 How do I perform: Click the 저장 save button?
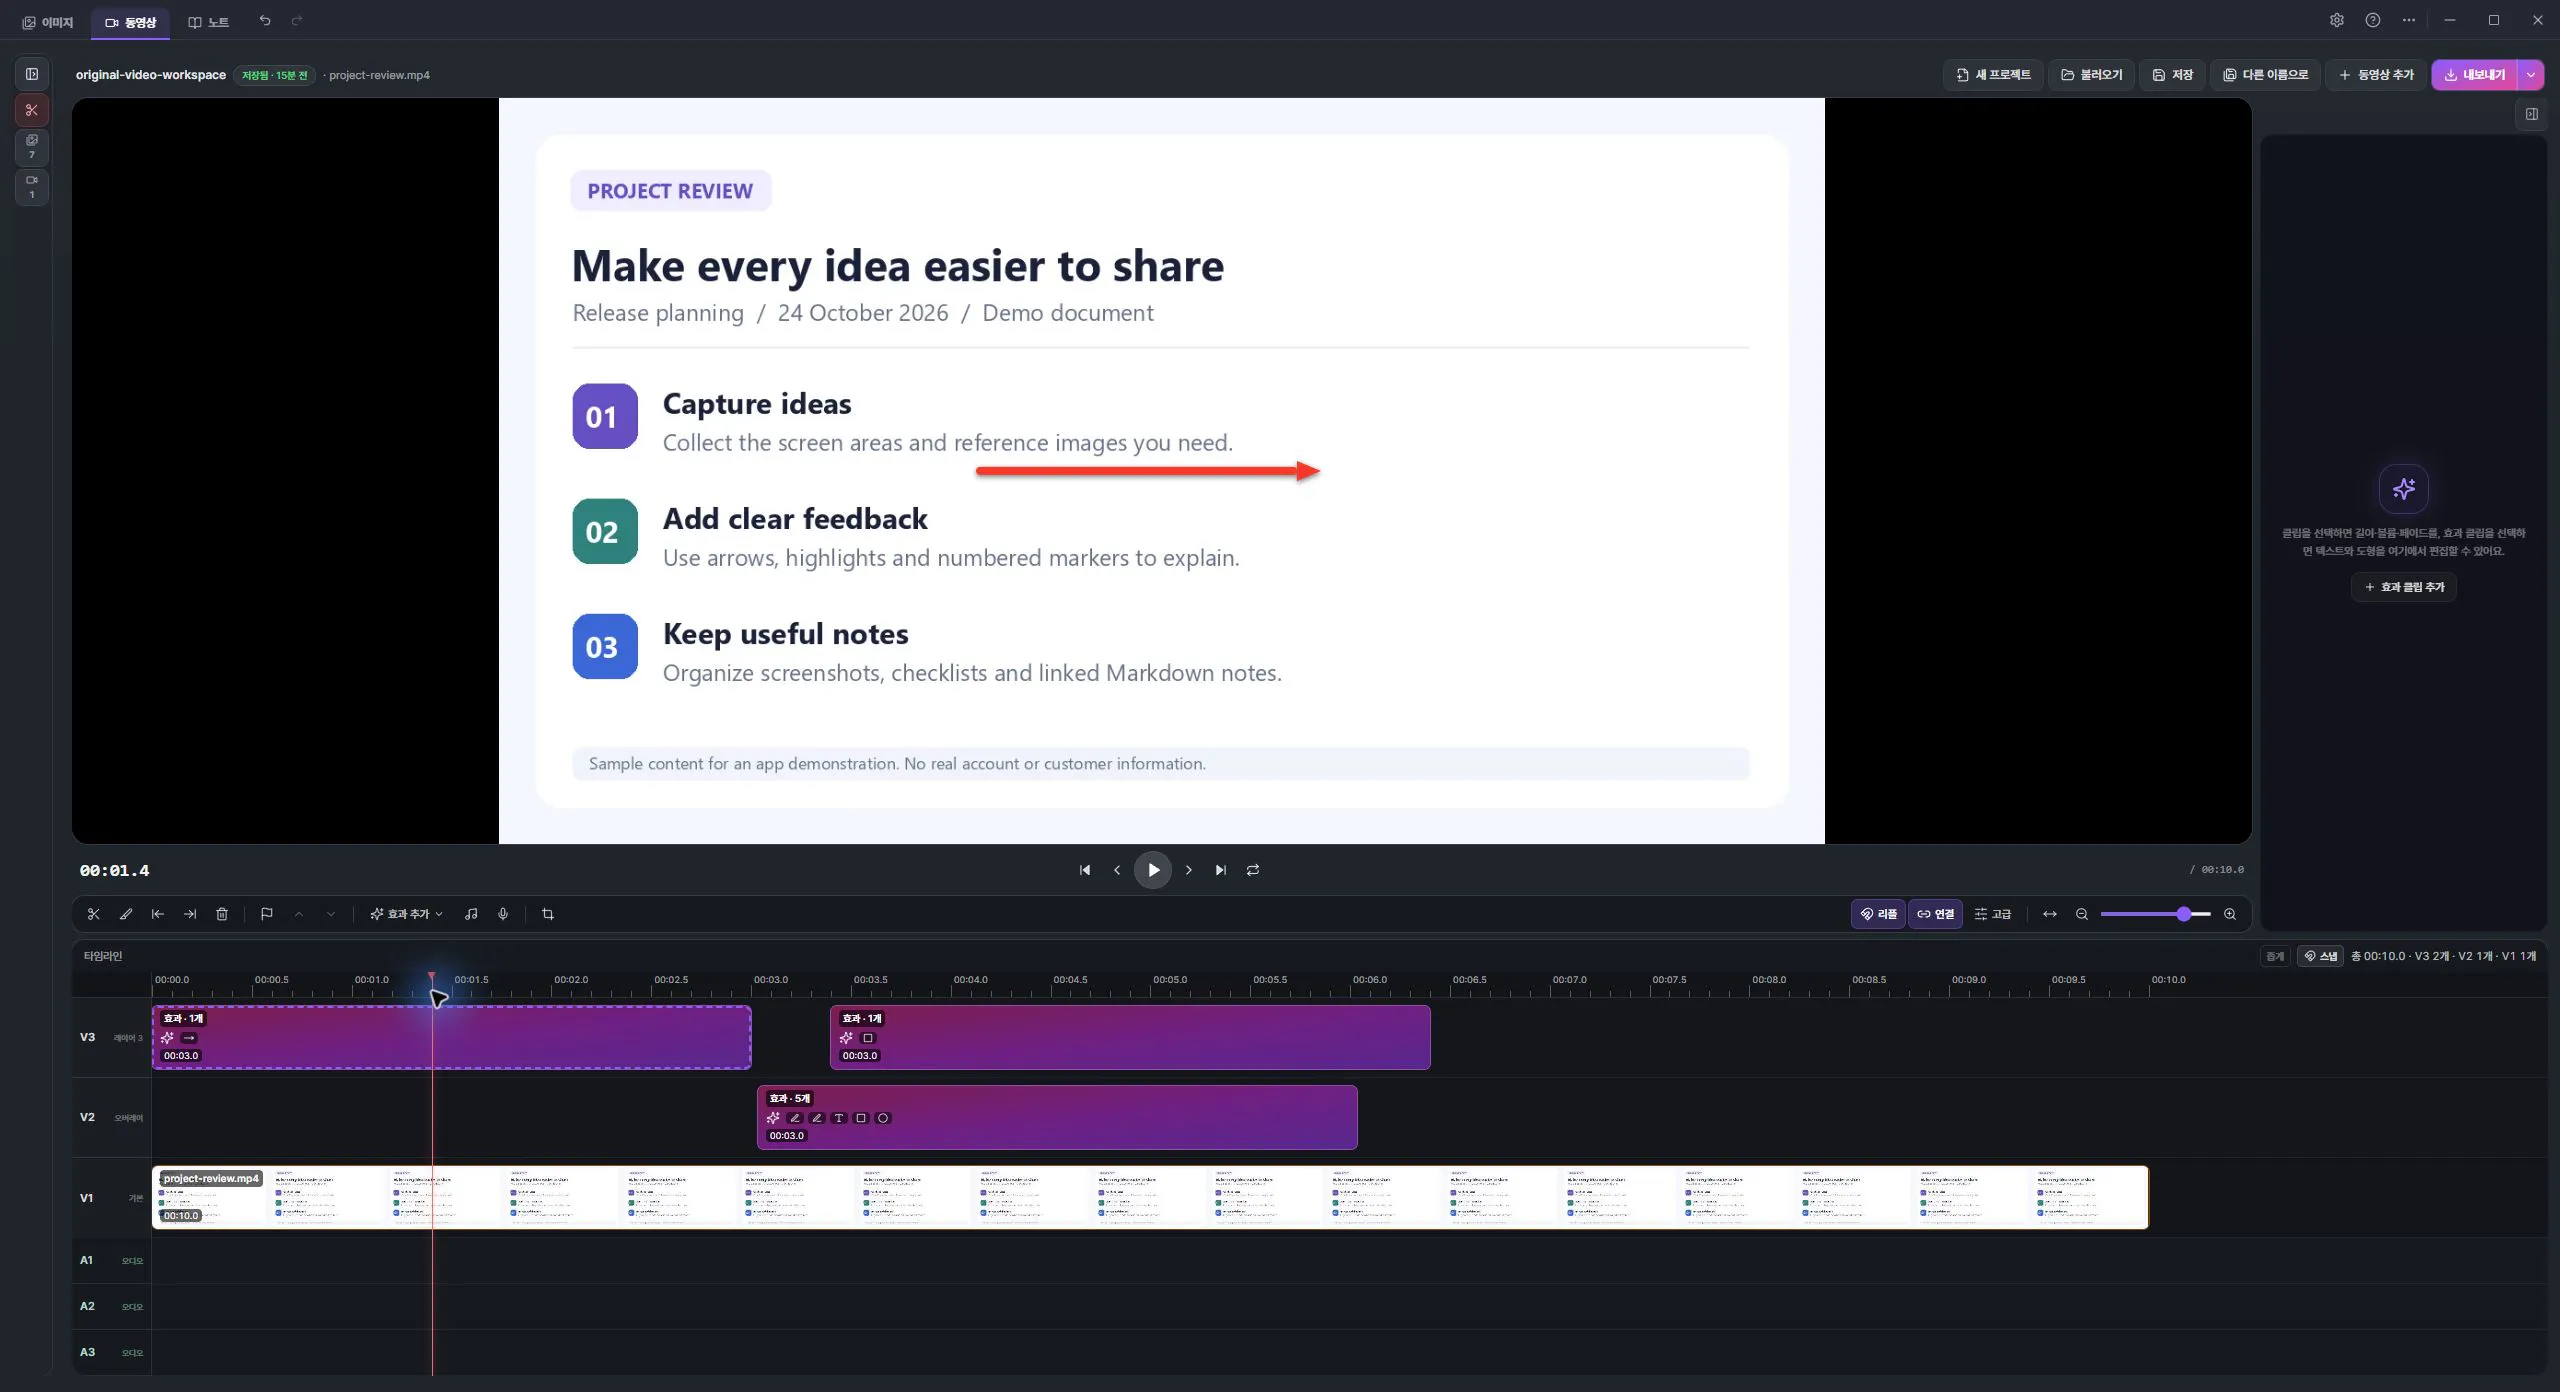coord(2173,75)
